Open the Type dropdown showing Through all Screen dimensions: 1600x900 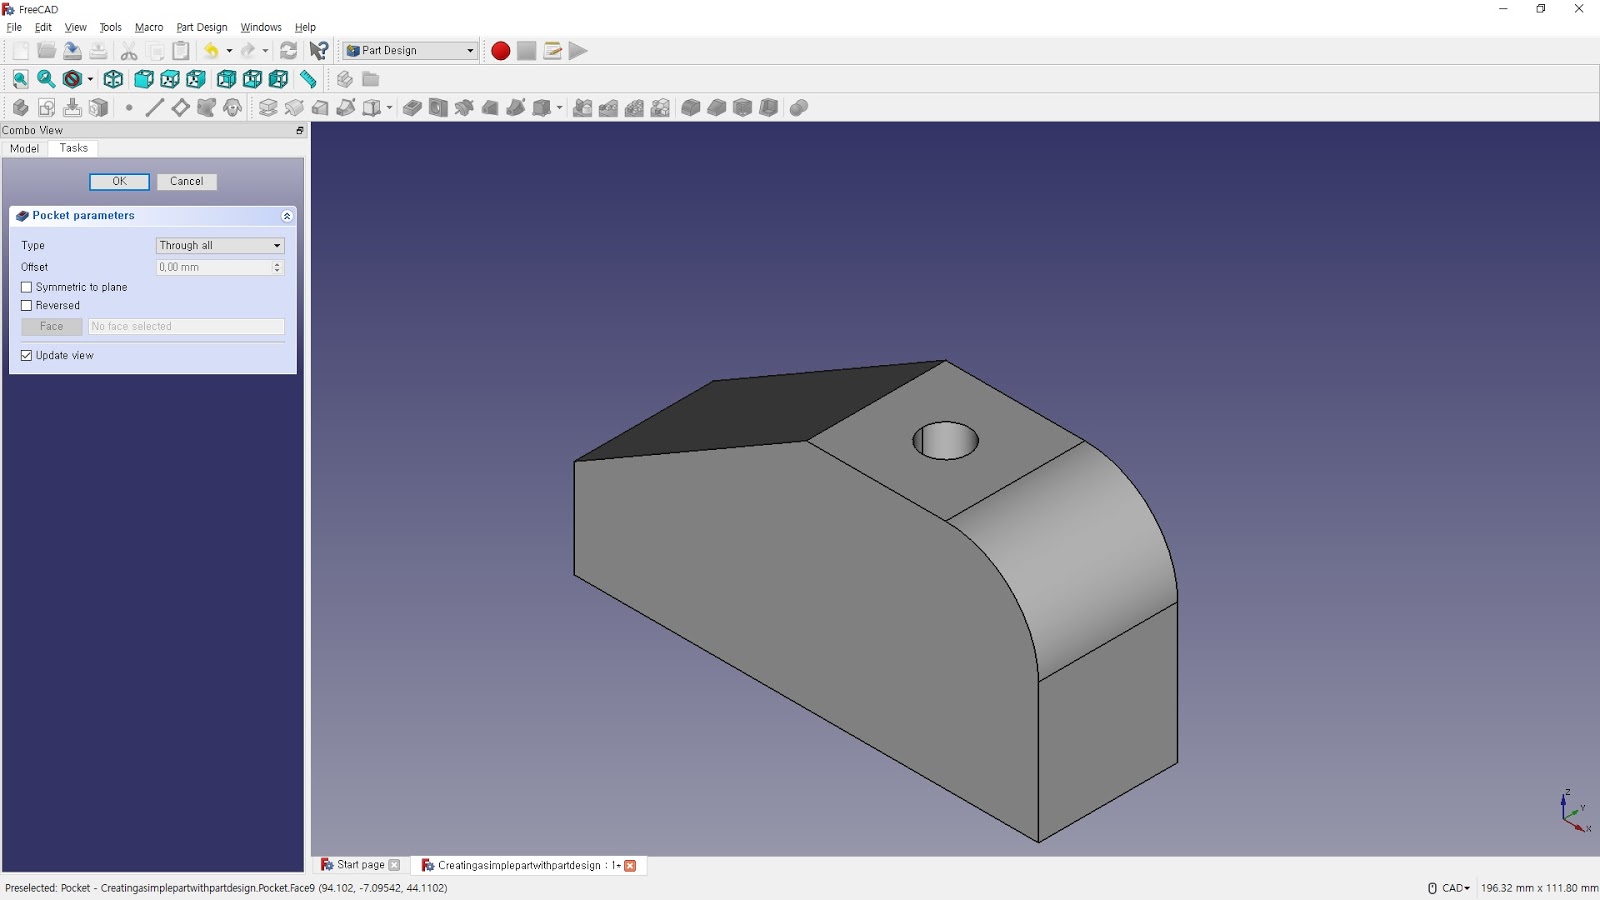[219, 245]
